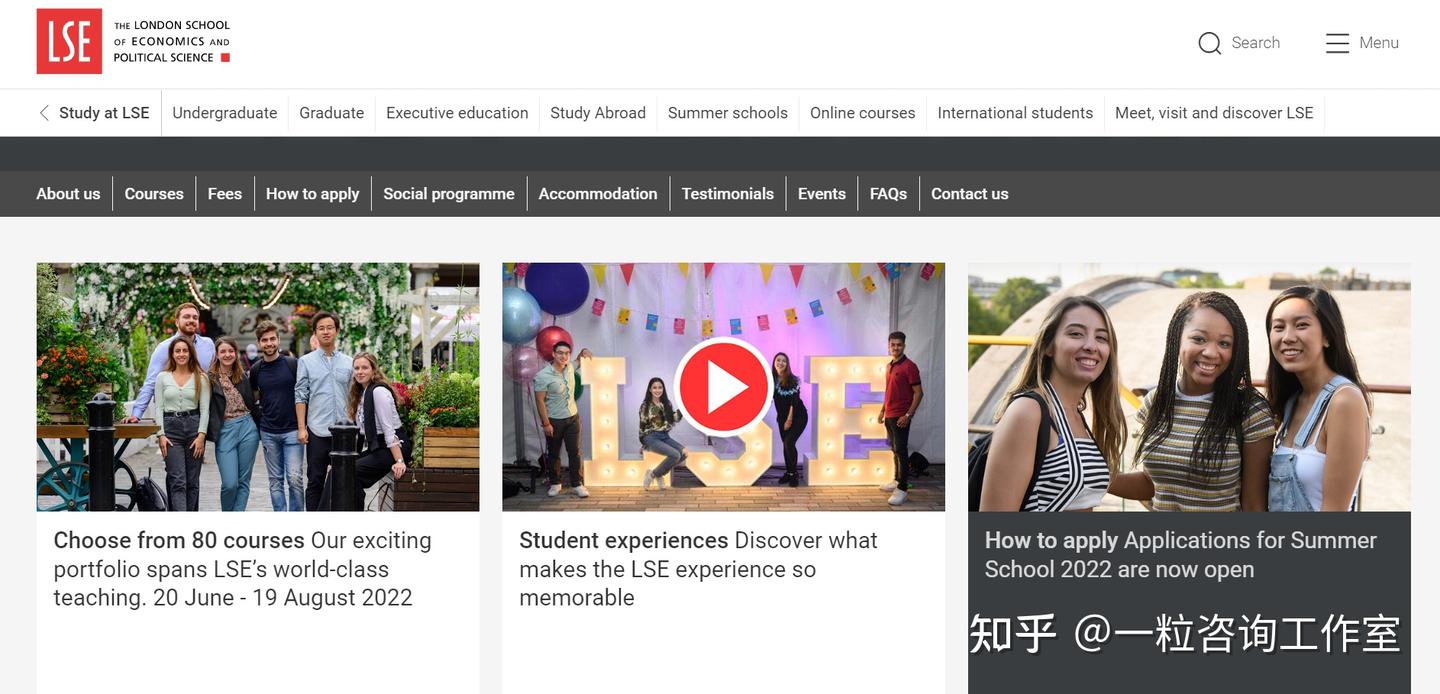Click the magnifying glass search icon

[1210, 43]
